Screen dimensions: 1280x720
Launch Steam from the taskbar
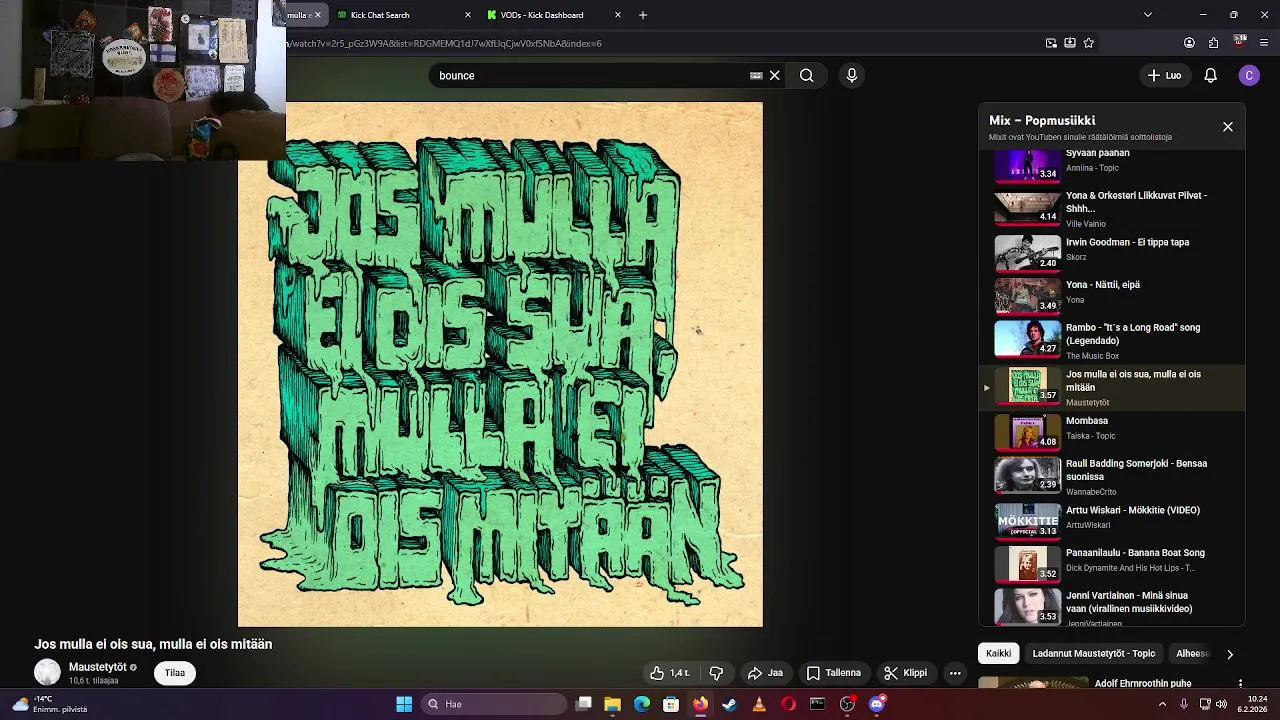(x=730, y=704)
